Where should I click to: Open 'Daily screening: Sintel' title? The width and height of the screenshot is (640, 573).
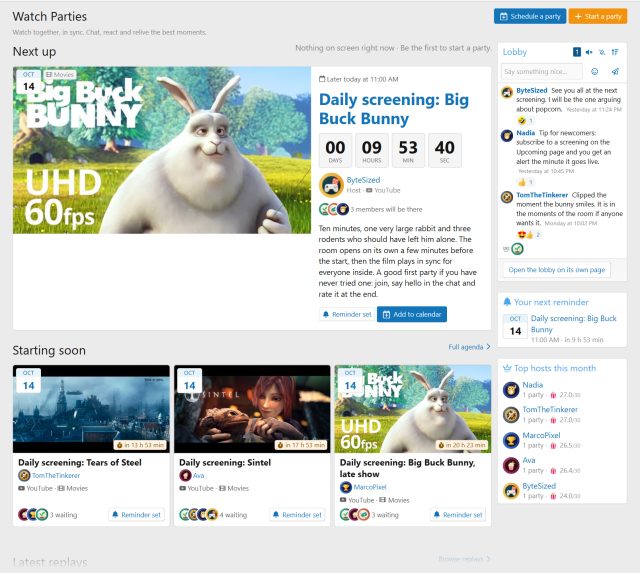[x=225, y=462]
